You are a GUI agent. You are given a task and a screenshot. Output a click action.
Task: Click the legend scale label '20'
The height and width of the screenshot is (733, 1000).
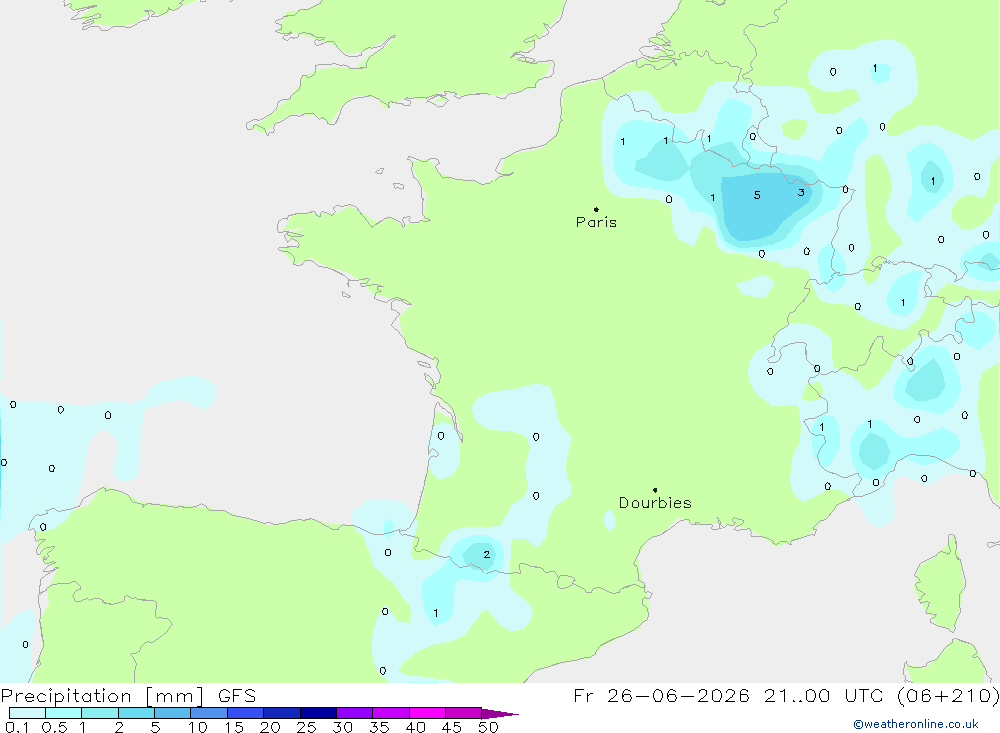pos(270,727)
